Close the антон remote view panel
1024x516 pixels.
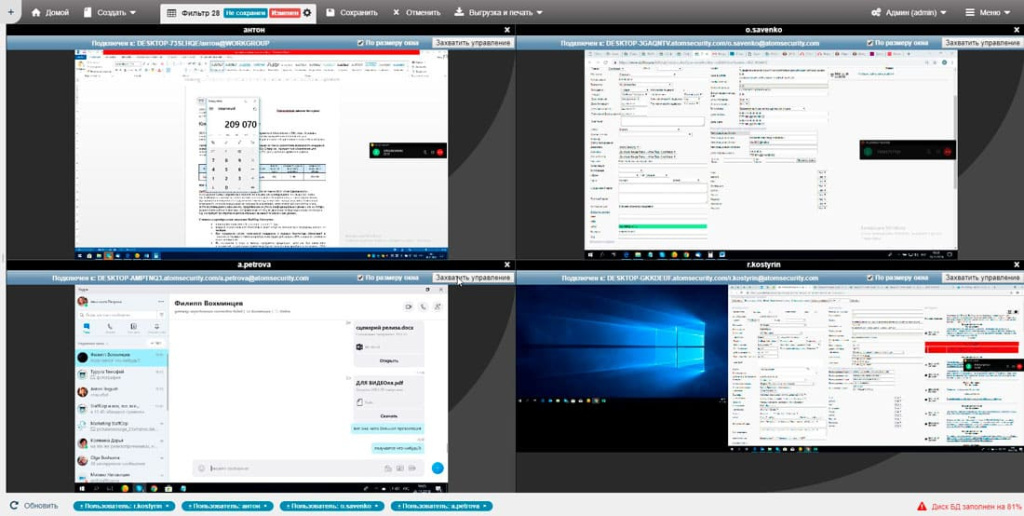(x=507, y=31)
